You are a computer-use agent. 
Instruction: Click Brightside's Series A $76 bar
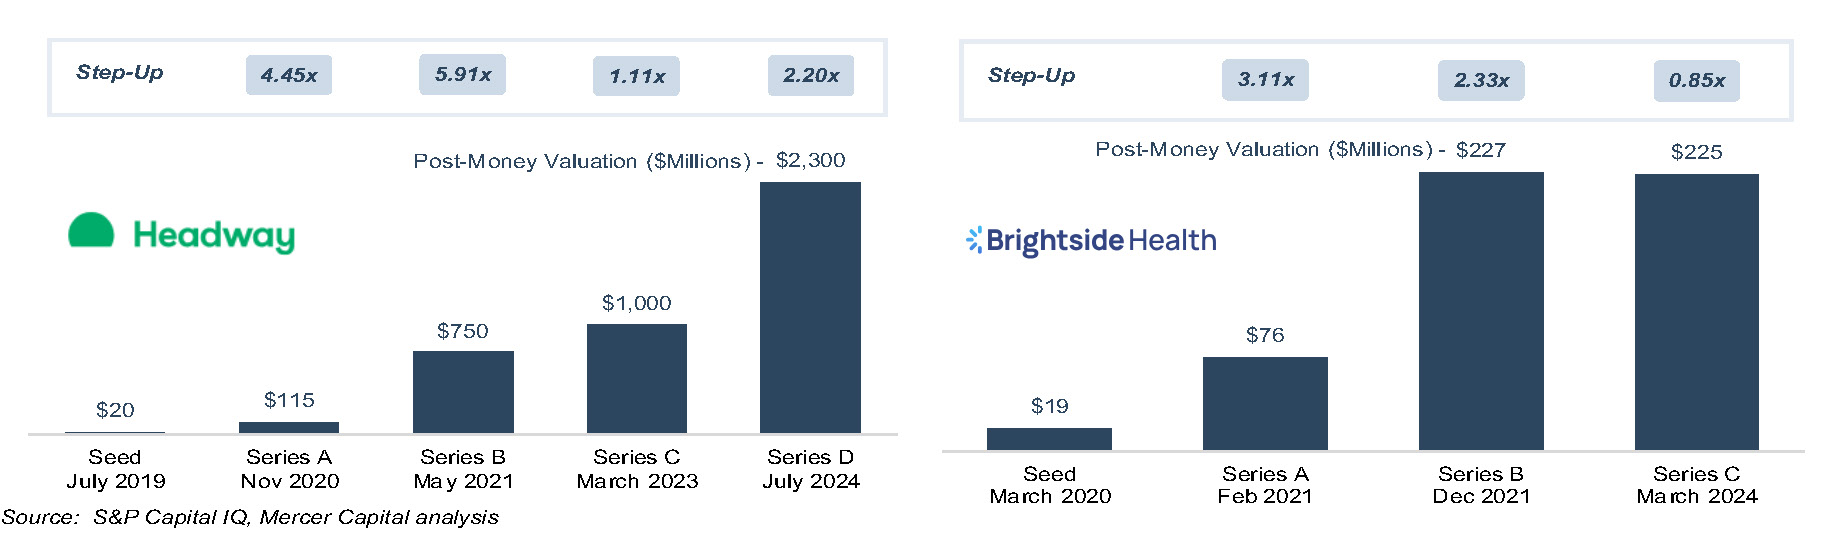tap(1265, 403)
